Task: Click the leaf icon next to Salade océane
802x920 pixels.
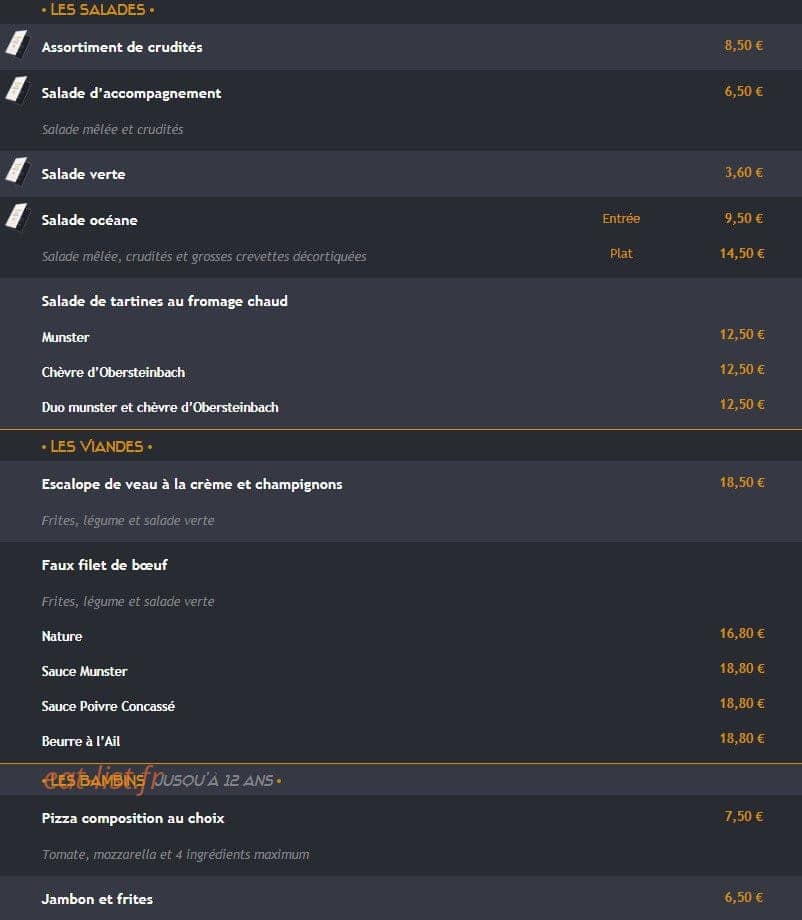Action: tap(17, 217)
